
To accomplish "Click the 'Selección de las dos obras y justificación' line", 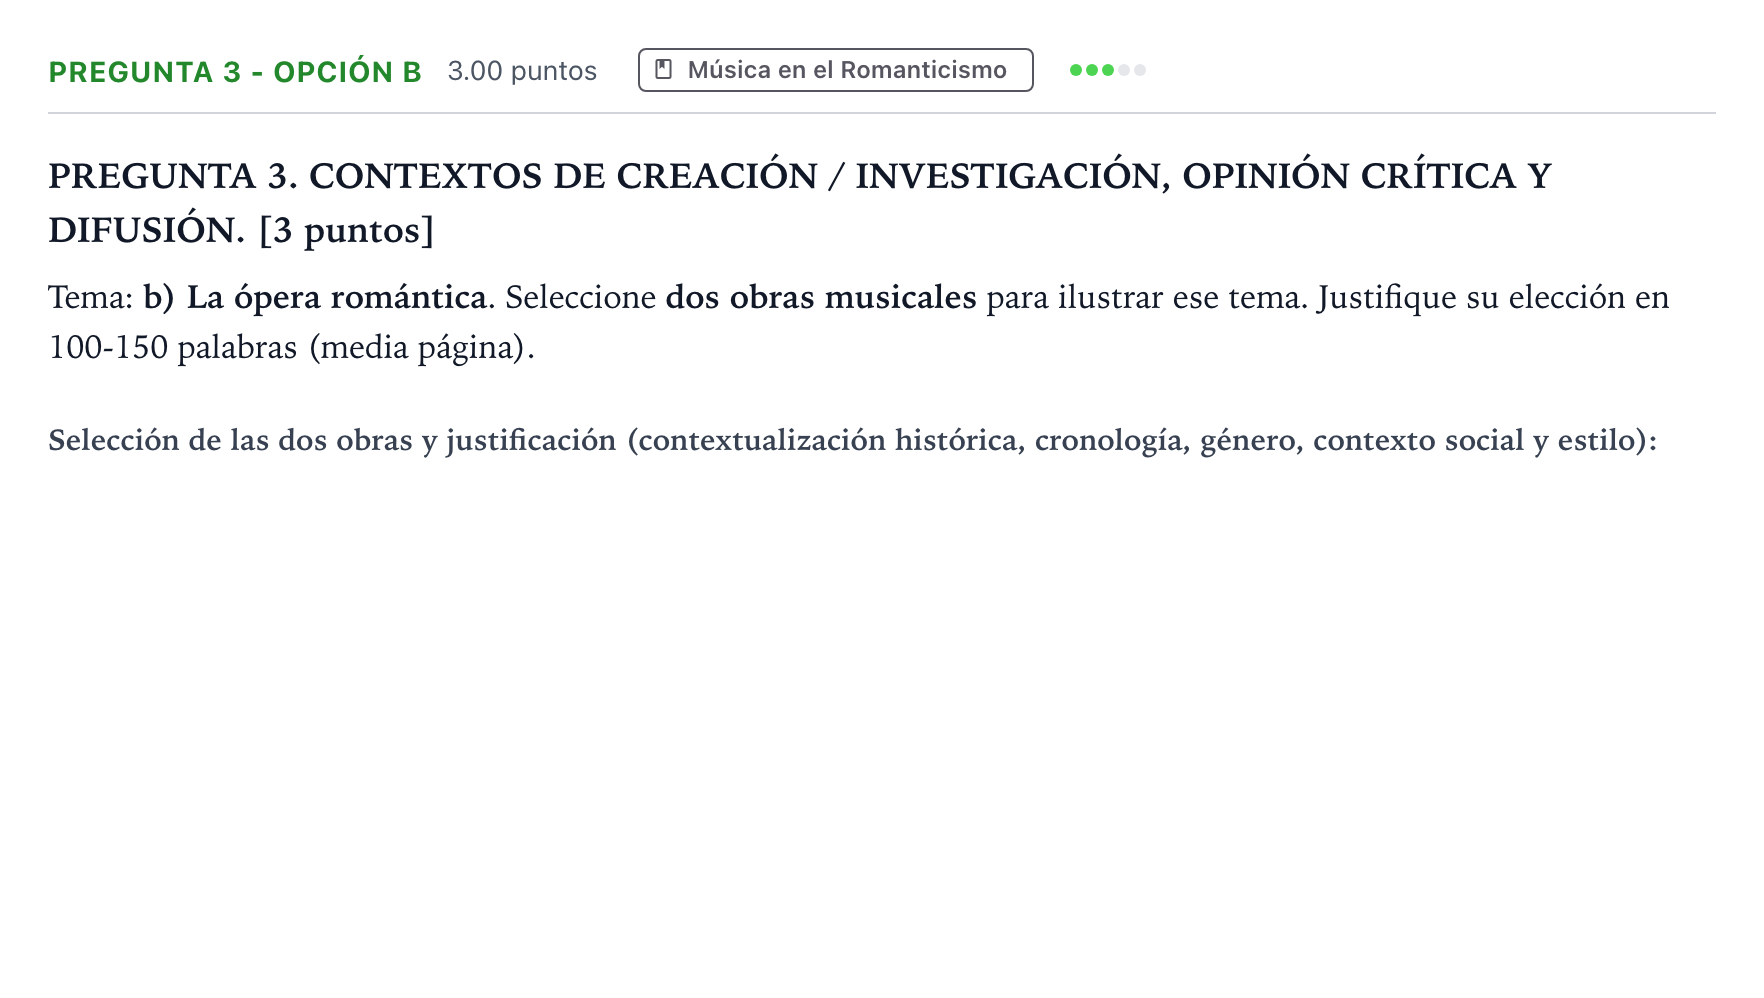I will 852,441.
